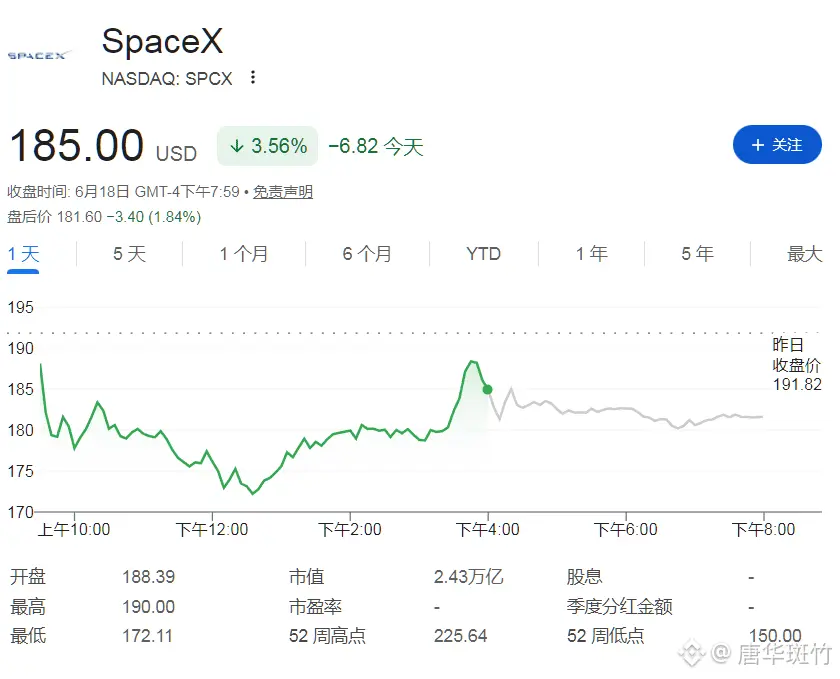Click the 昨日收盘价 191.82 label
Screen dimensions: 840x679
[x=797, y=364]
